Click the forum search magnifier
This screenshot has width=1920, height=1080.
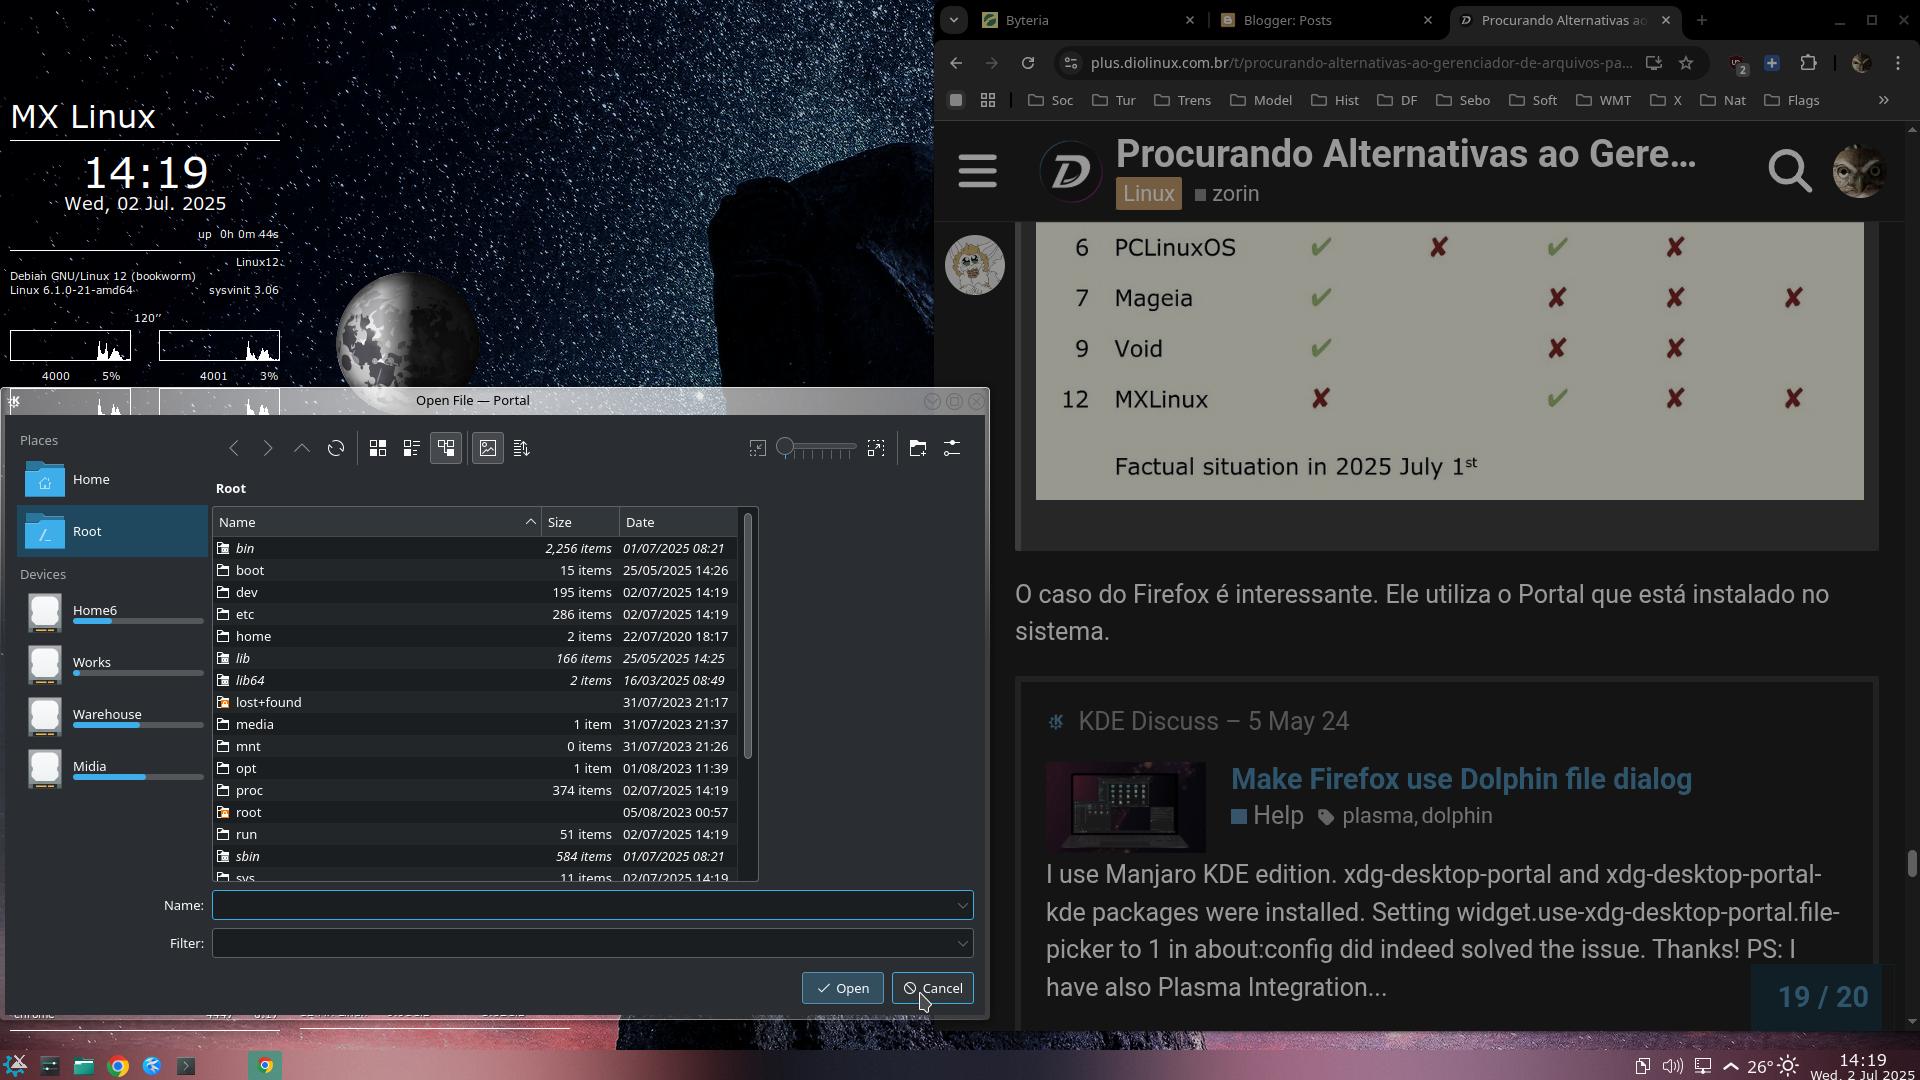[x=1789, y=171]
